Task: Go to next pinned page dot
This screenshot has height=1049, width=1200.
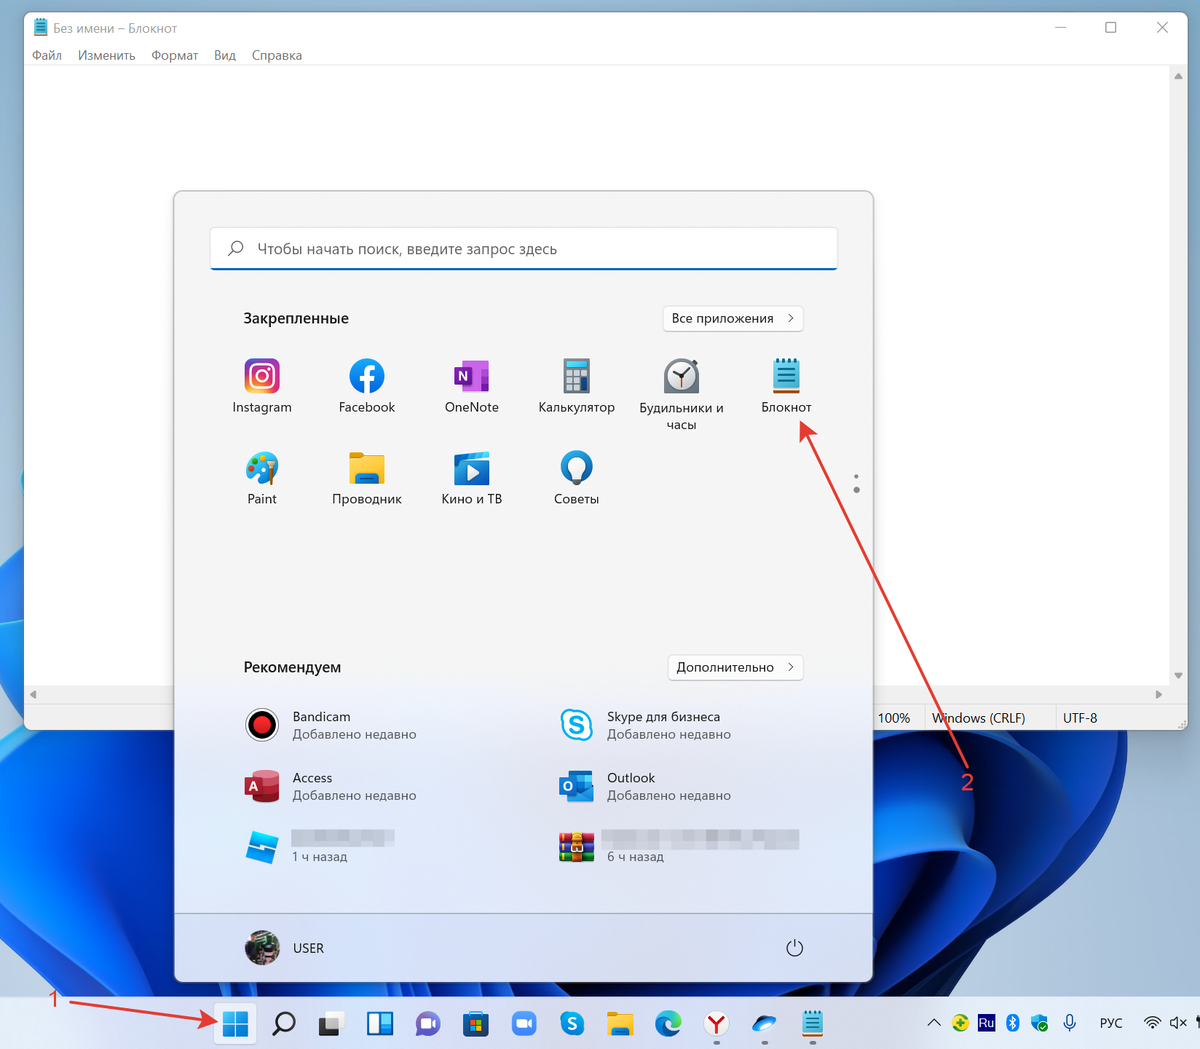Action: click(857, 490)
